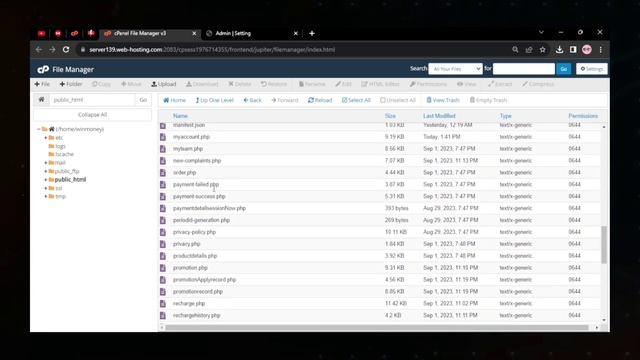640x360 pixels.
Task: Tick Unselect All files
Action: coord(398,100)
